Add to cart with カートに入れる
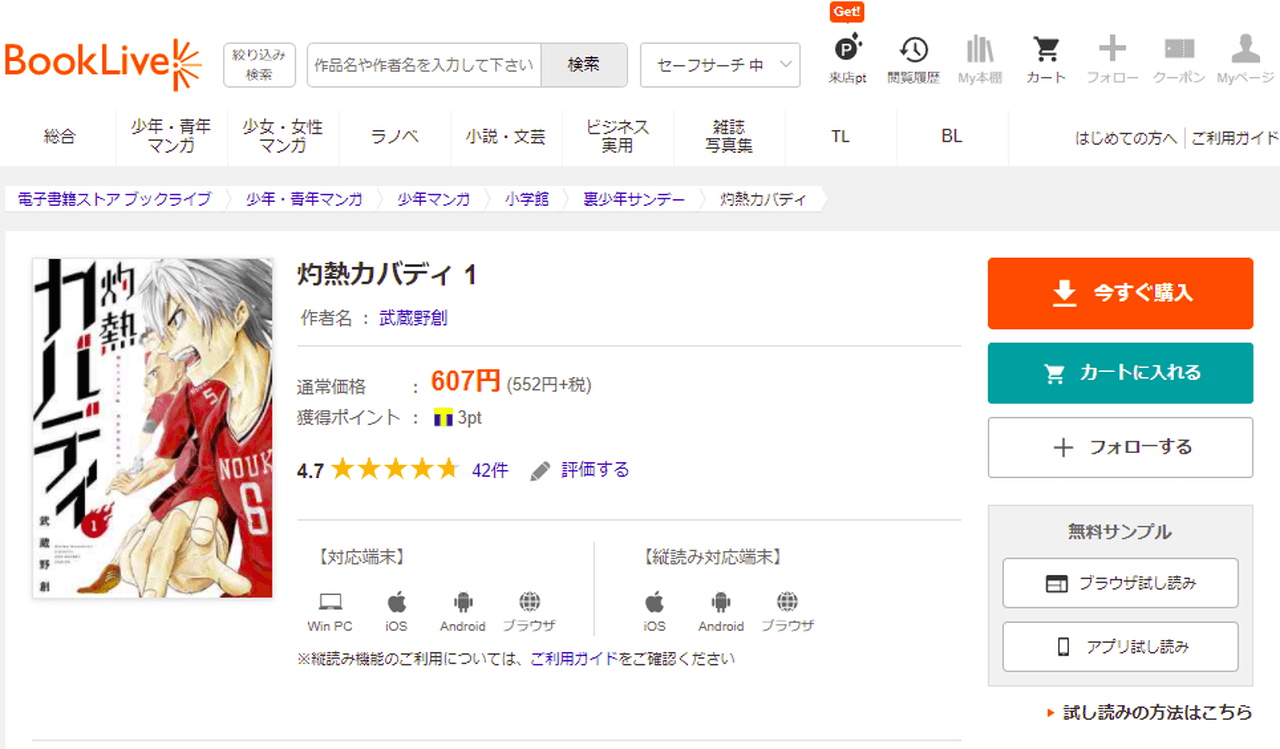Image resolution: width=1280 pixels, height=749 pixels. (1120, 373)
